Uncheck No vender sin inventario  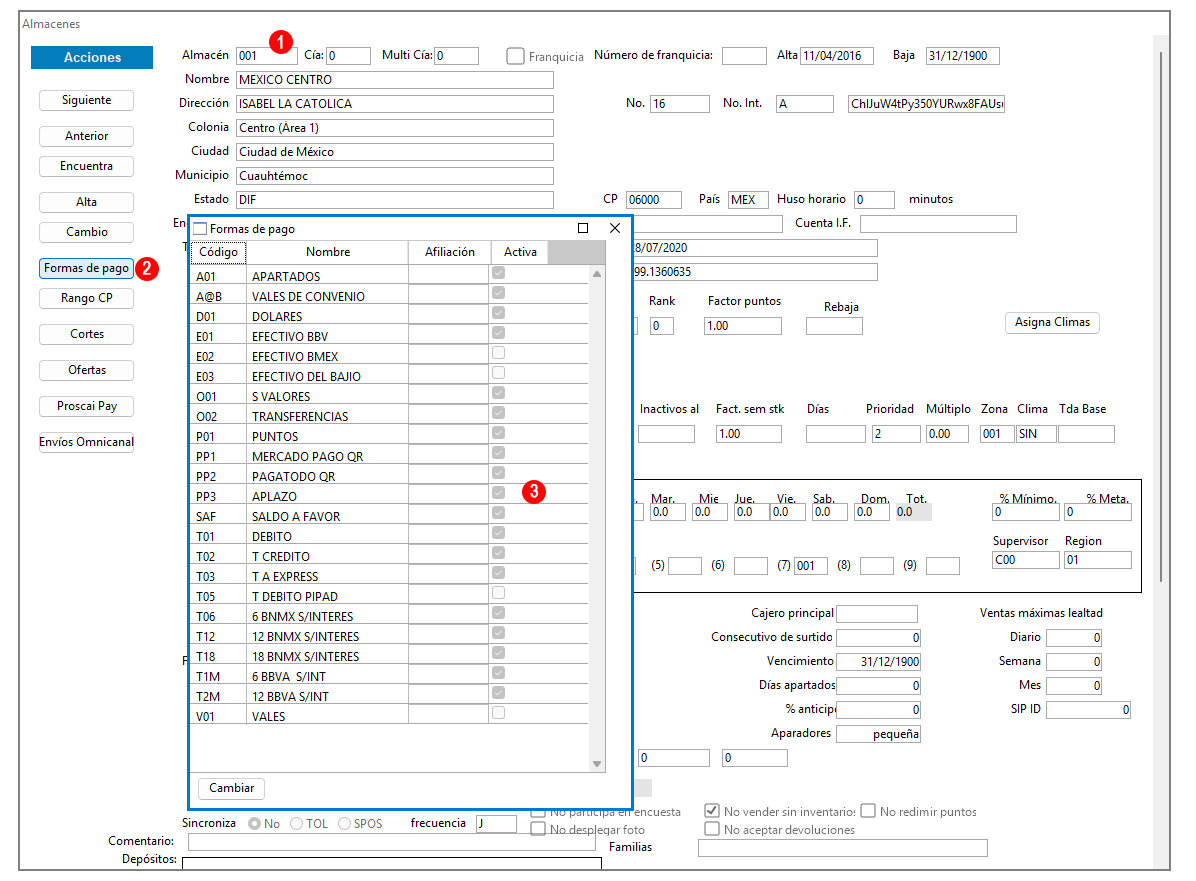pyautogui.click(x=712, y=811)
